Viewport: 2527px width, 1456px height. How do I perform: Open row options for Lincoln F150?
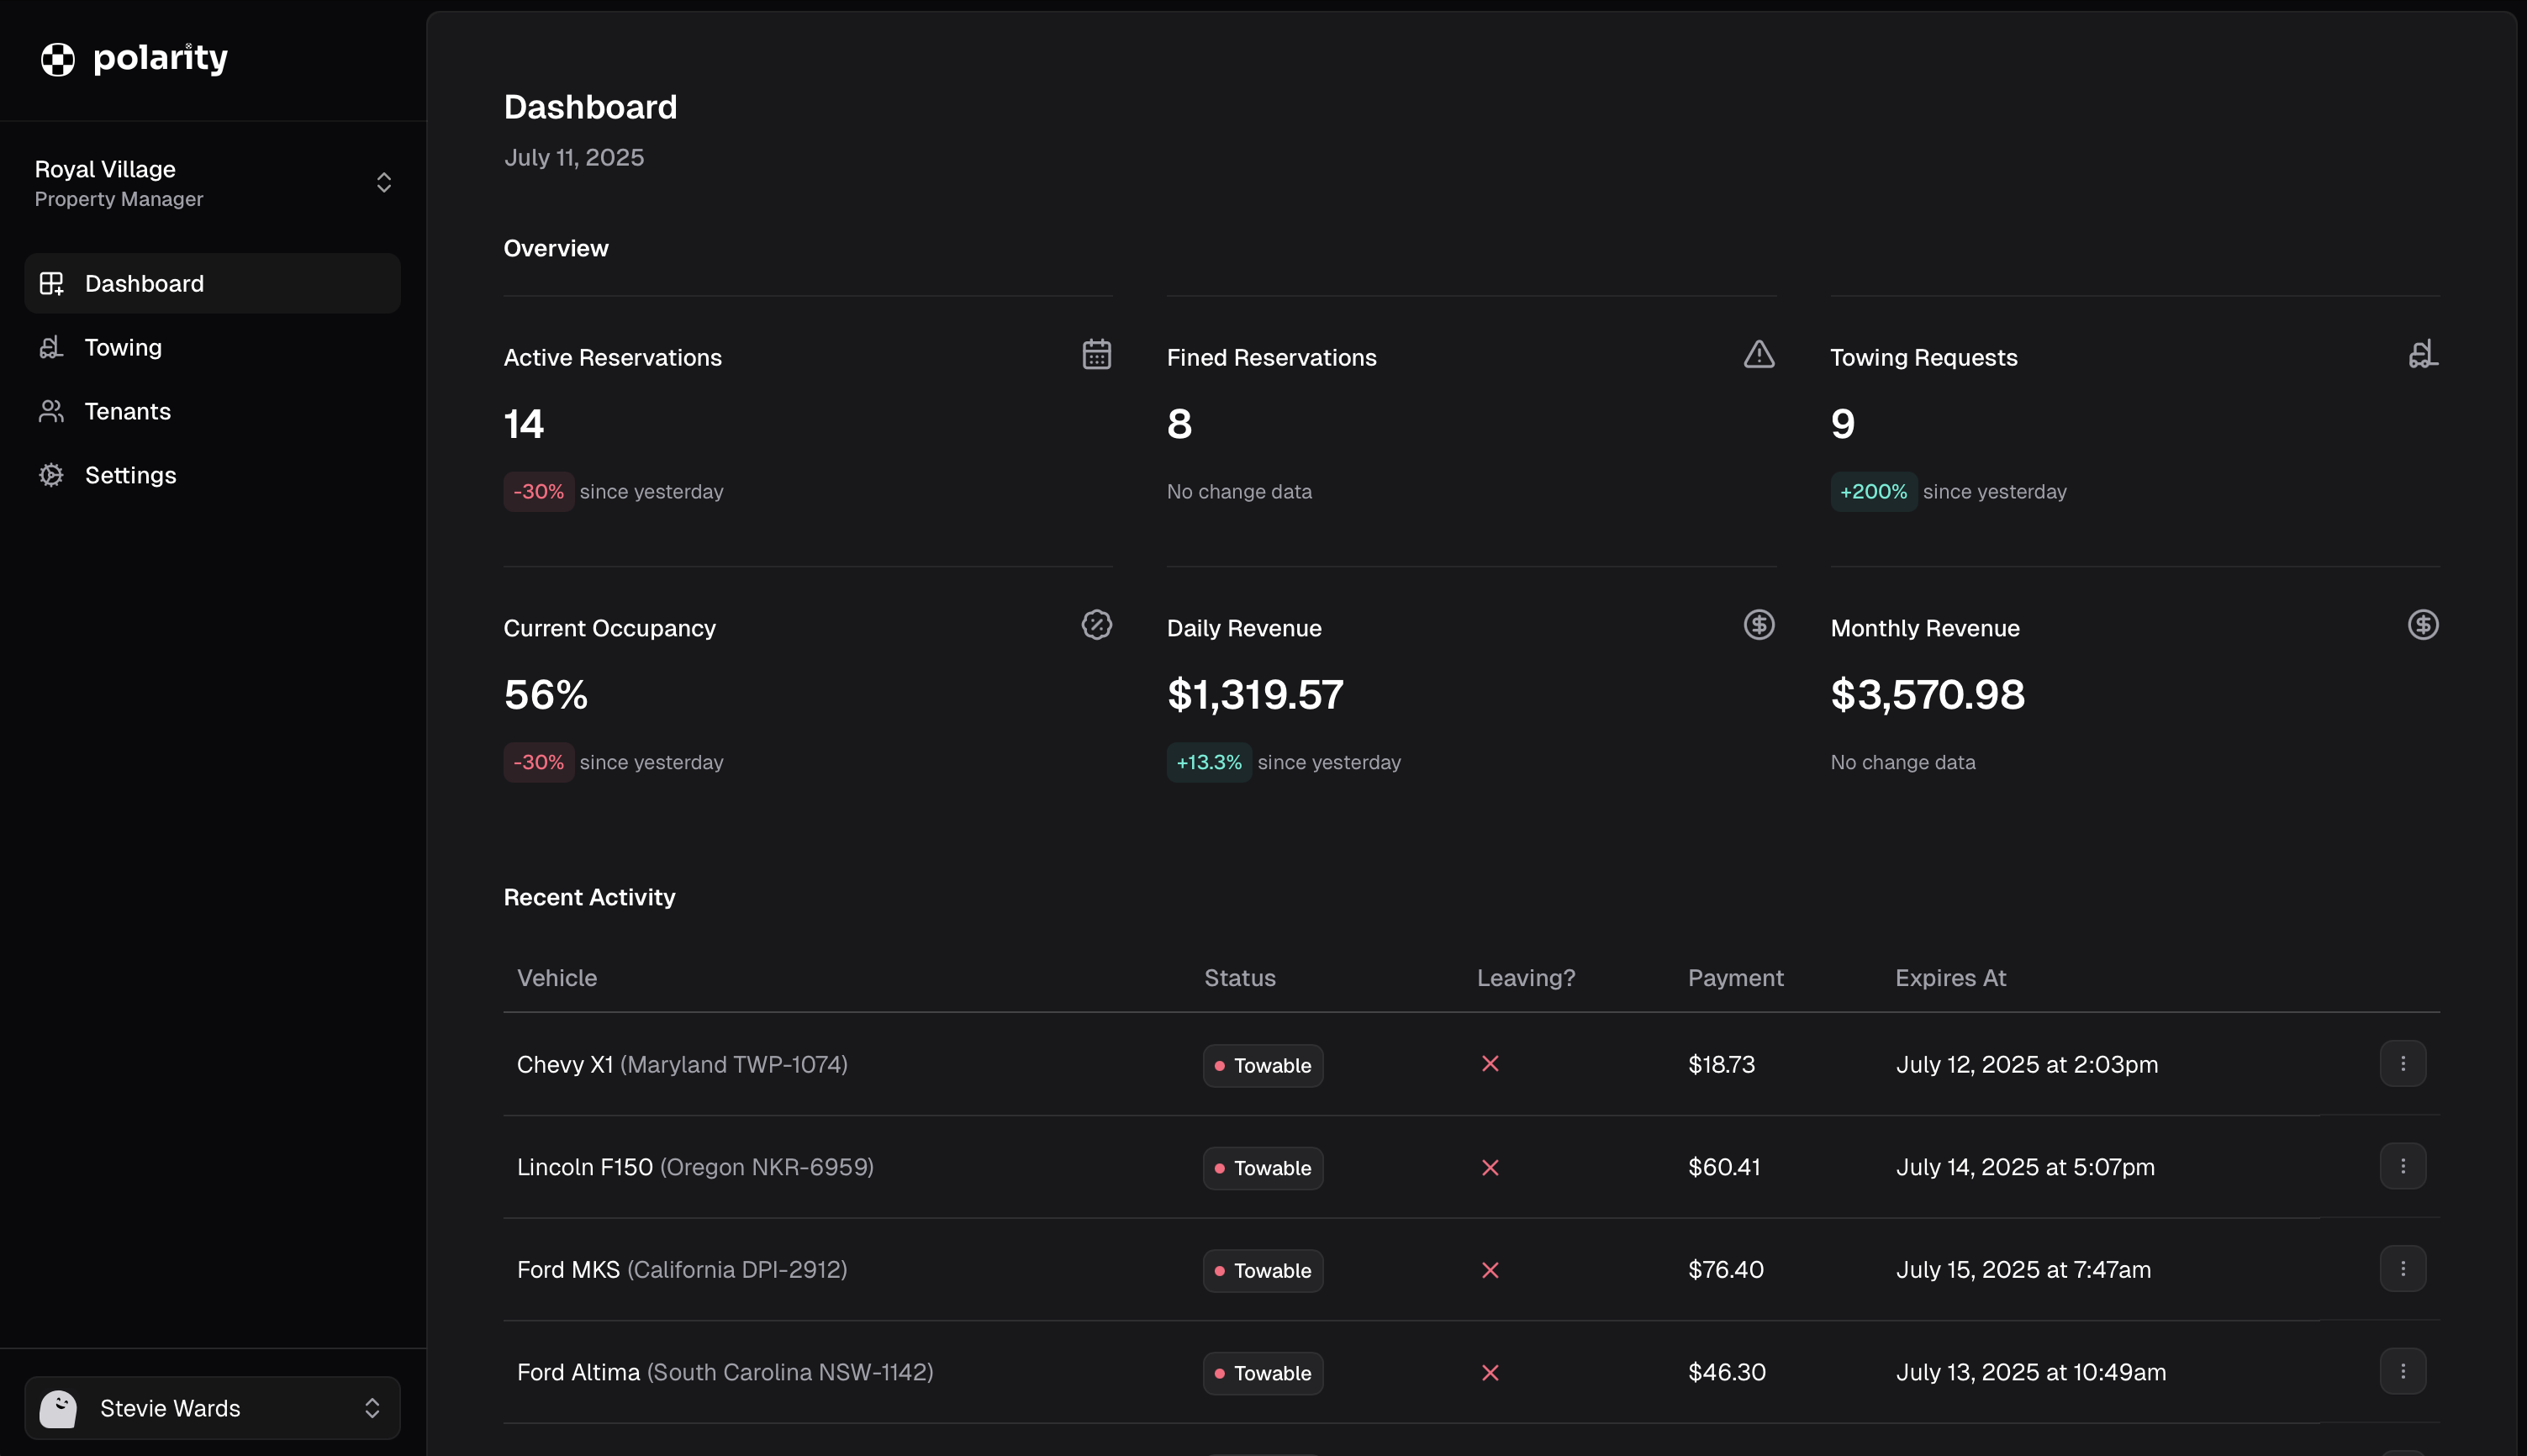click(2402, 1166)
